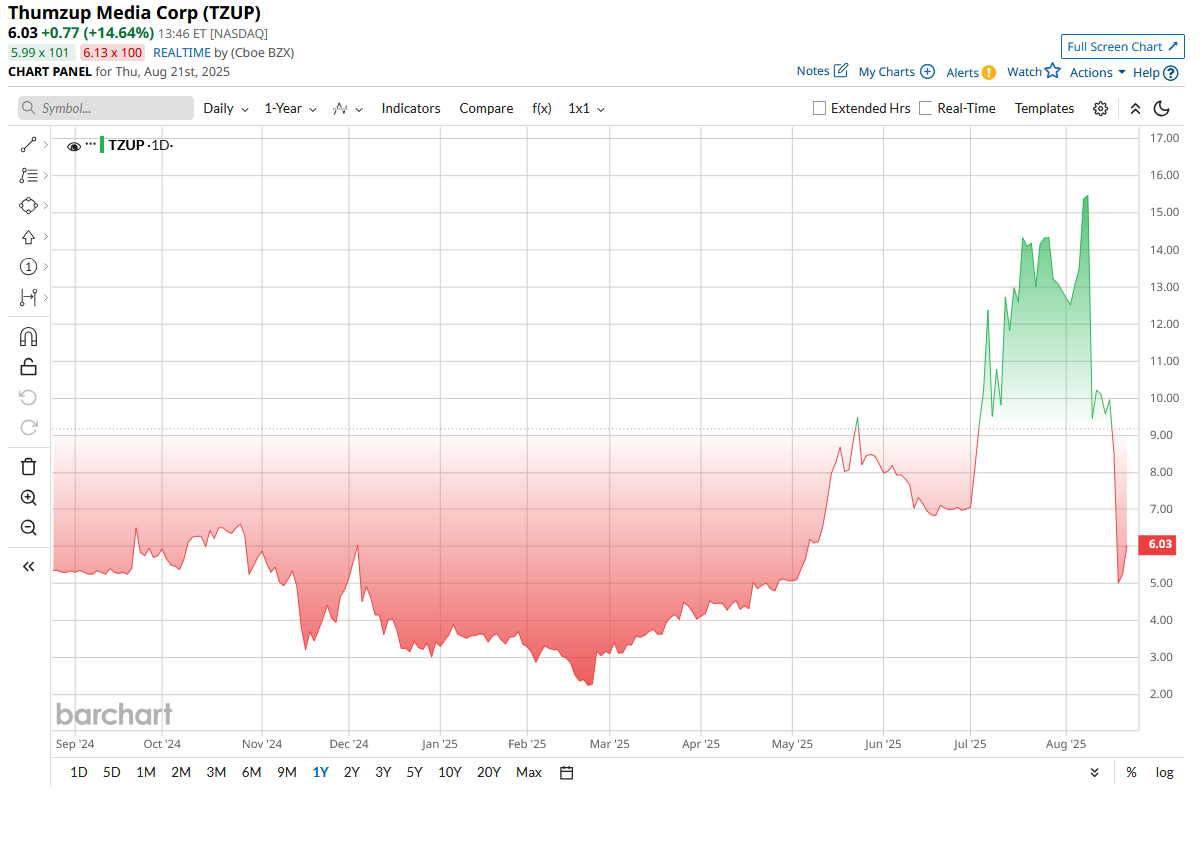Open the Actions dropdown menu
The image size is (1203, 841).
pos(1098,72)
